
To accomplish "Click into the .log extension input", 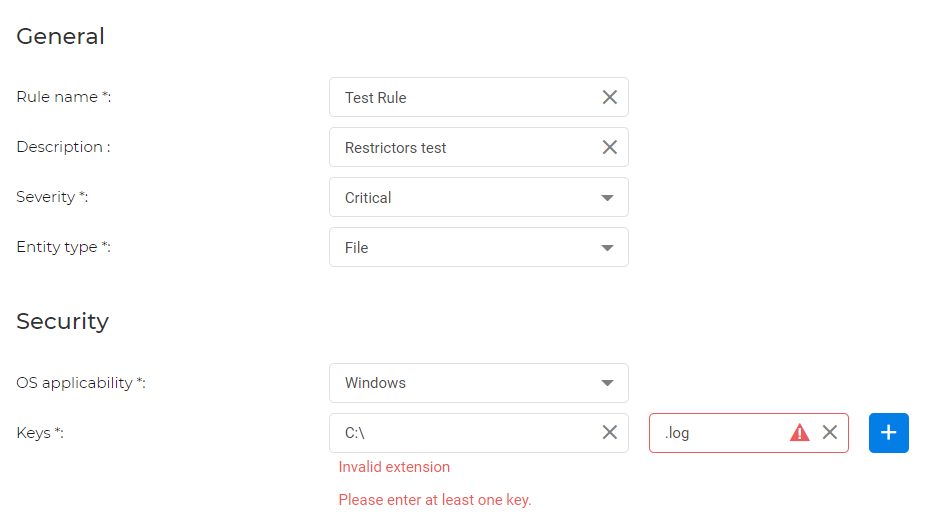I will [720, 433].
